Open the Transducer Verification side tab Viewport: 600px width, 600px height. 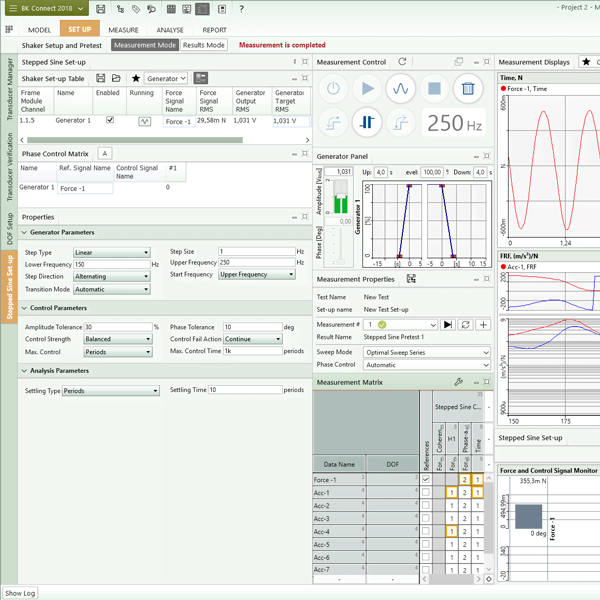pyautogui.click(x=10, y=165)
